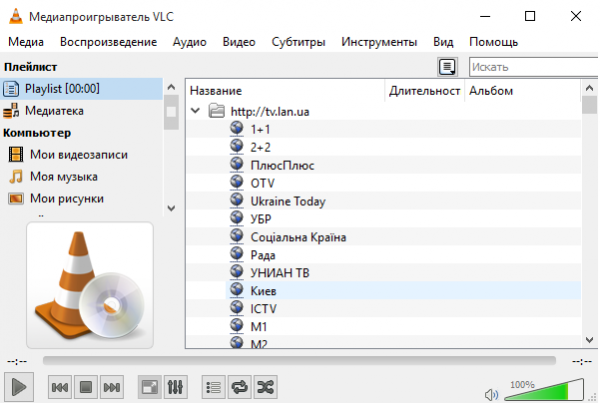Click the globe icon beside Соціальна Країна

click(x=237, y=237)
